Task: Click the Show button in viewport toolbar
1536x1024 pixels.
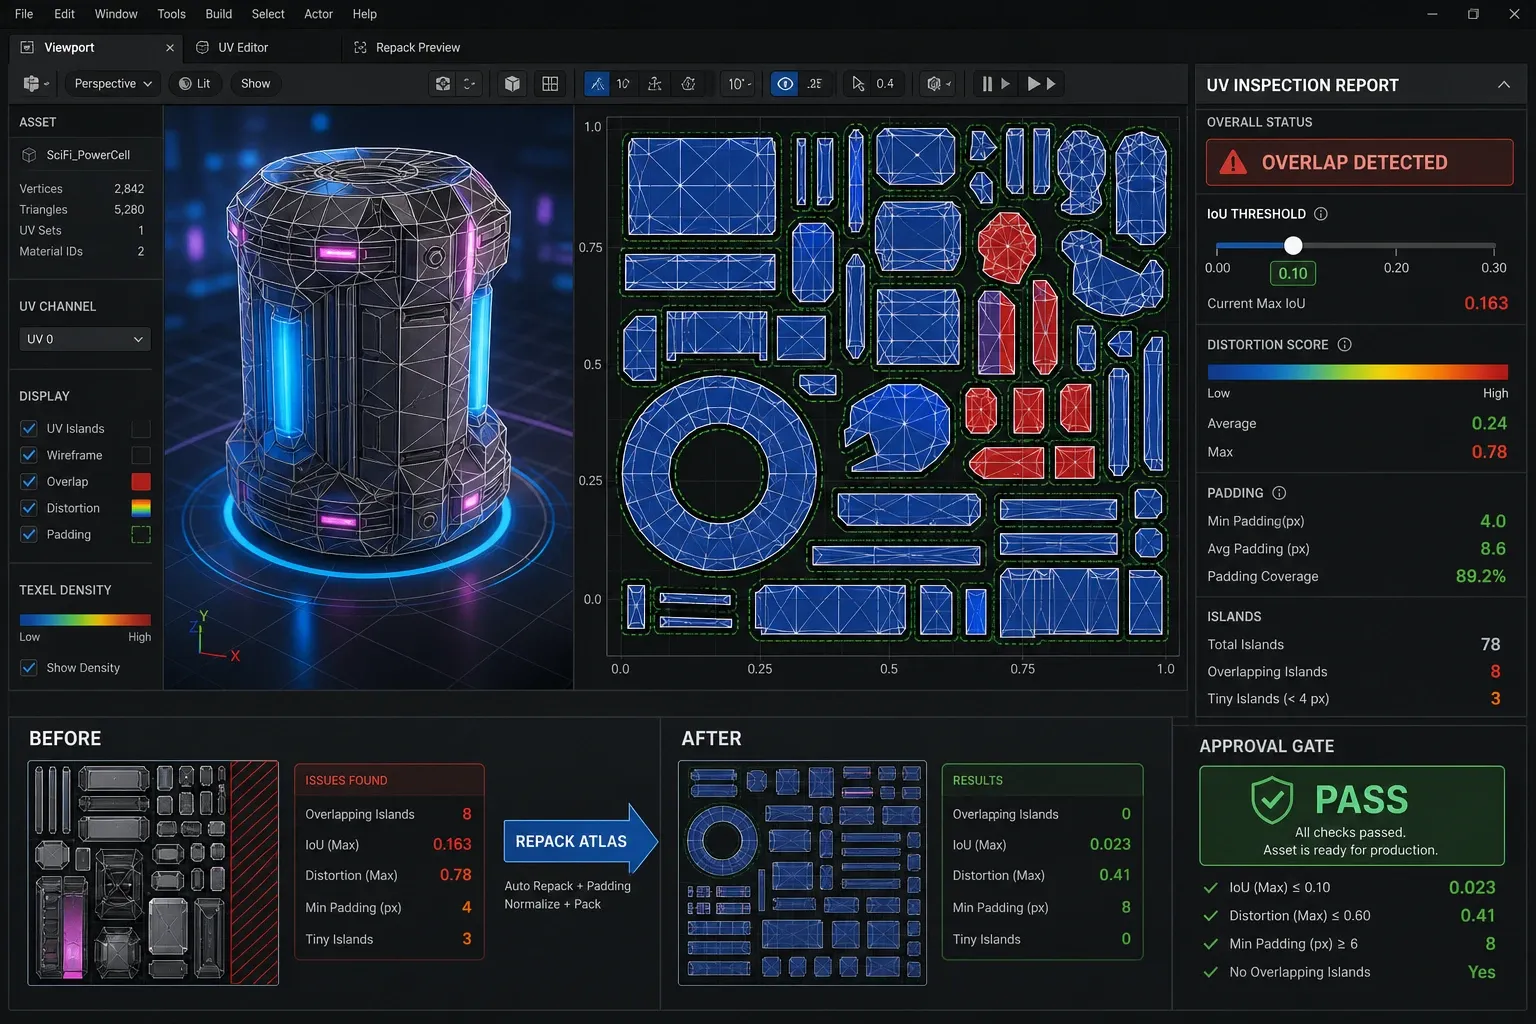Action: tap(256, 84)
